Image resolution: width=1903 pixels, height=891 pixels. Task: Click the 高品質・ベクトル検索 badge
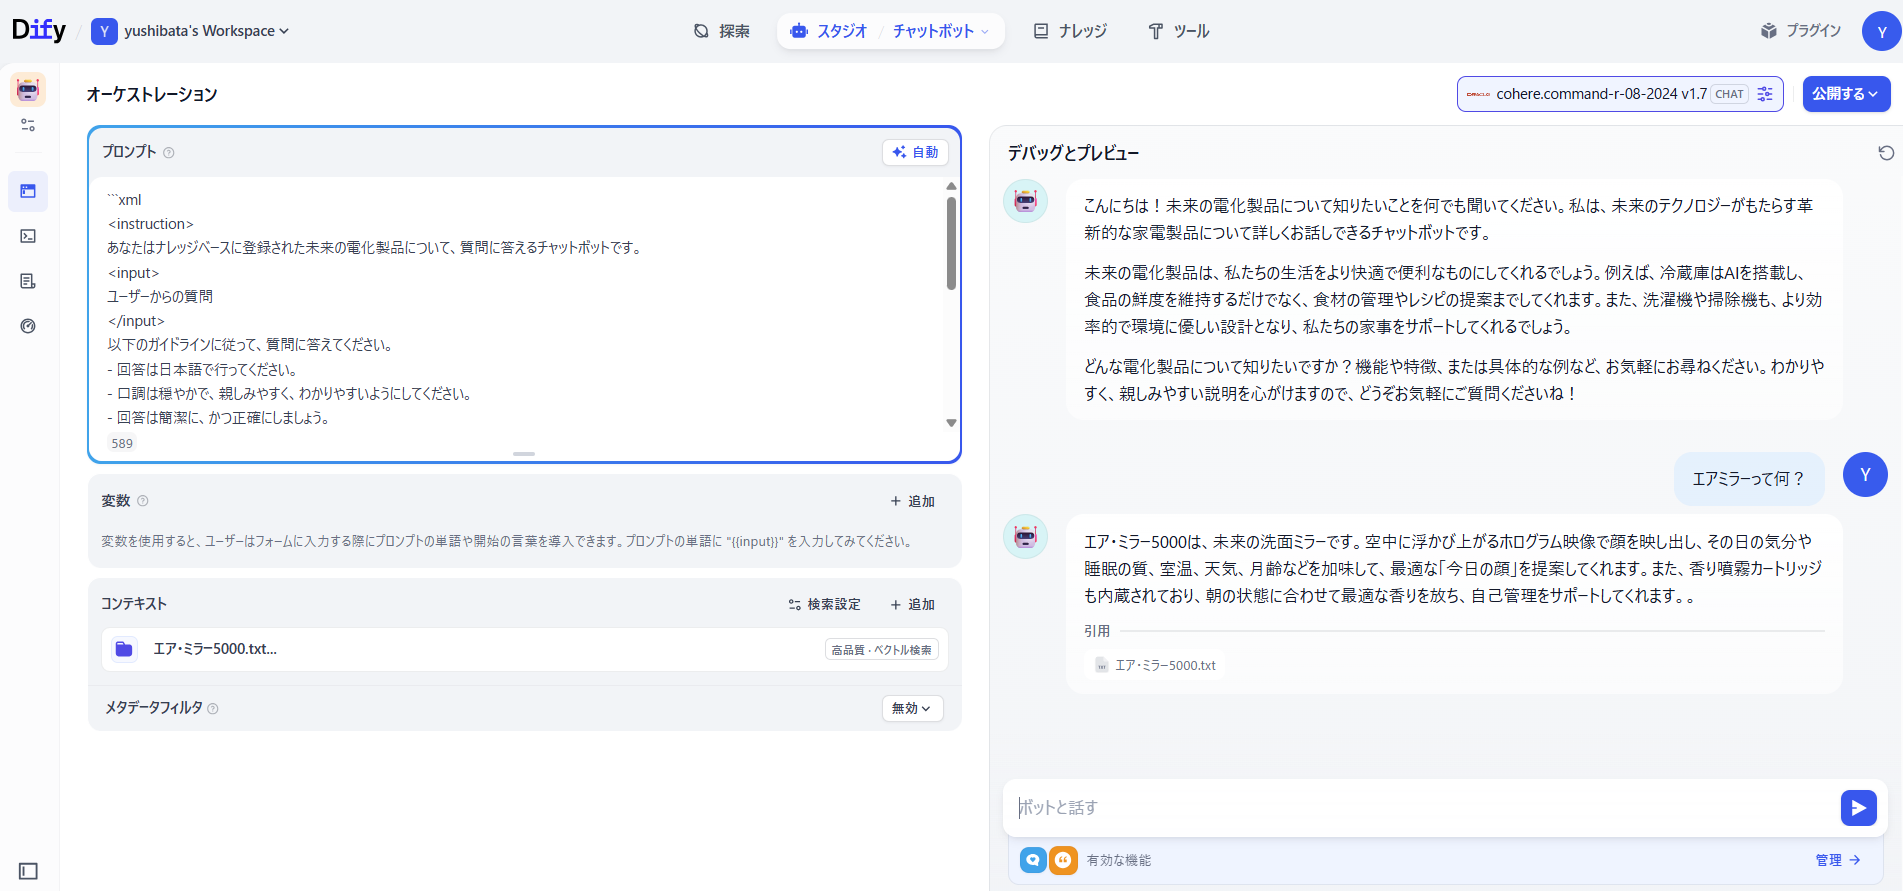pyautogui.click(x=882, y=650)
